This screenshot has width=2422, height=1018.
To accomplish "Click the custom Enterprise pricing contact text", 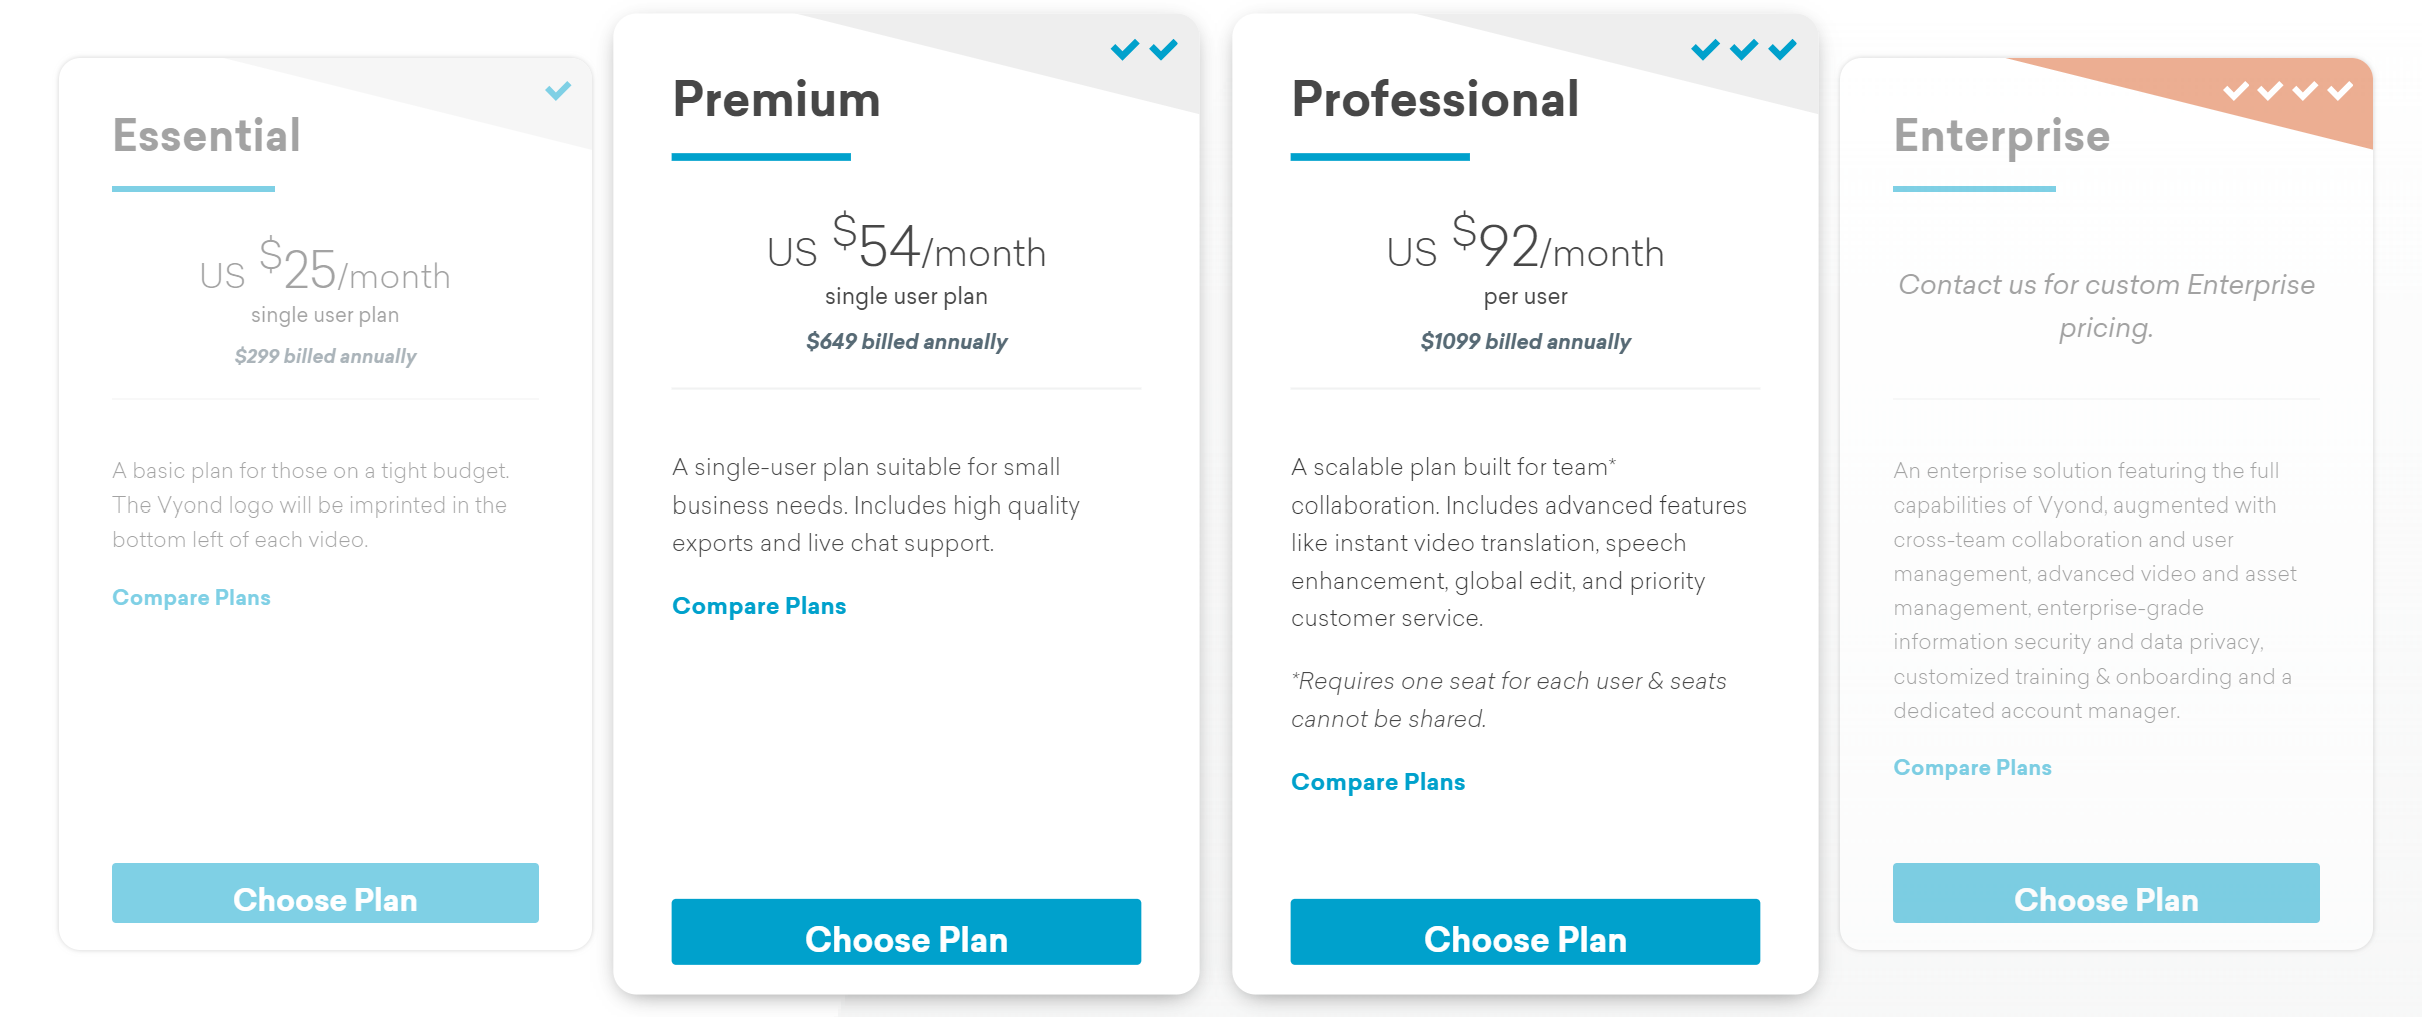I will click(x=2105, y=306).
